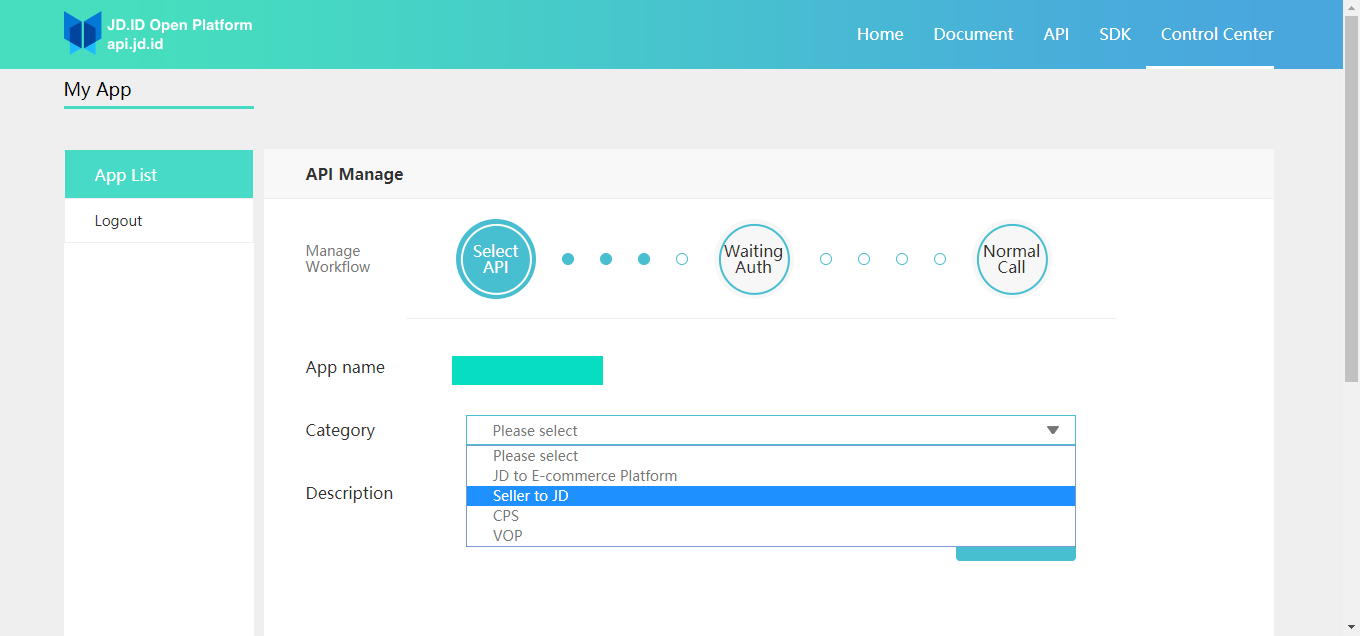Click the Normal Call workflow circle
Viewport: 1360px width, 636px height.
tap(1011, 259)
